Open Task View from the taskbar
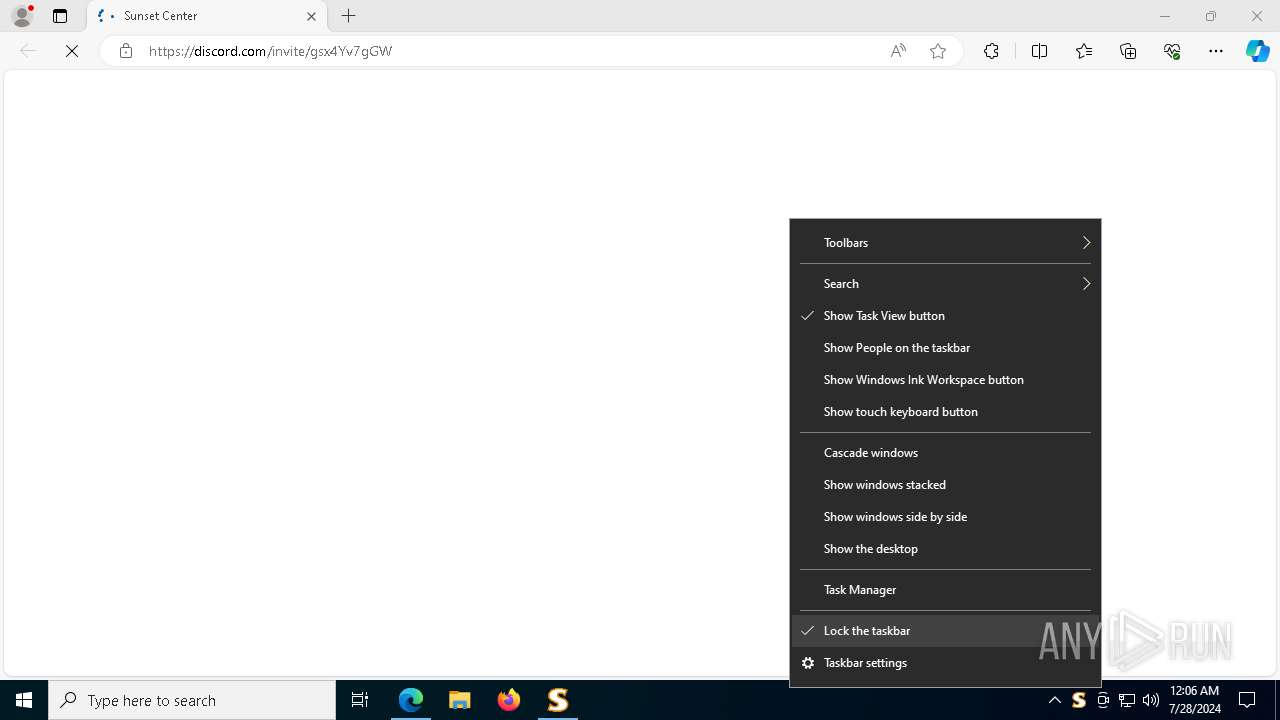The width and height of the screenshot is (1280, 720). tap(360, 700)
